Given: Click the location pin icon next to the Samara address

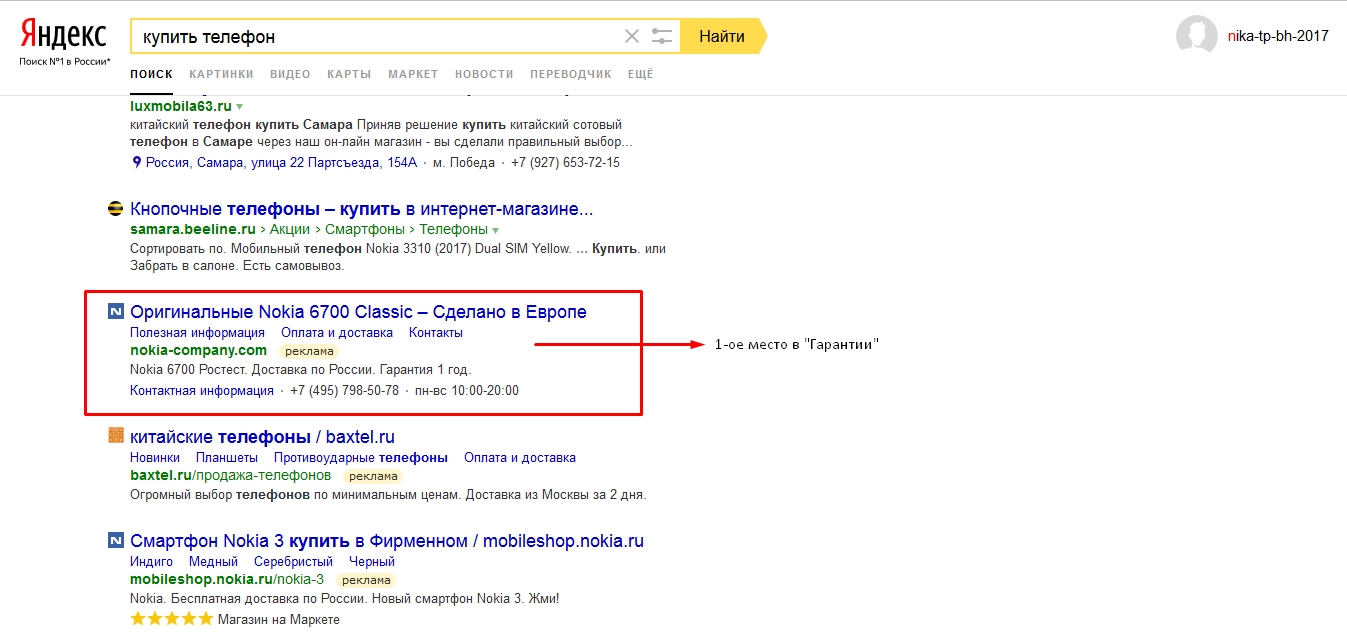Looking at the screenshot, I should (137, 163).
